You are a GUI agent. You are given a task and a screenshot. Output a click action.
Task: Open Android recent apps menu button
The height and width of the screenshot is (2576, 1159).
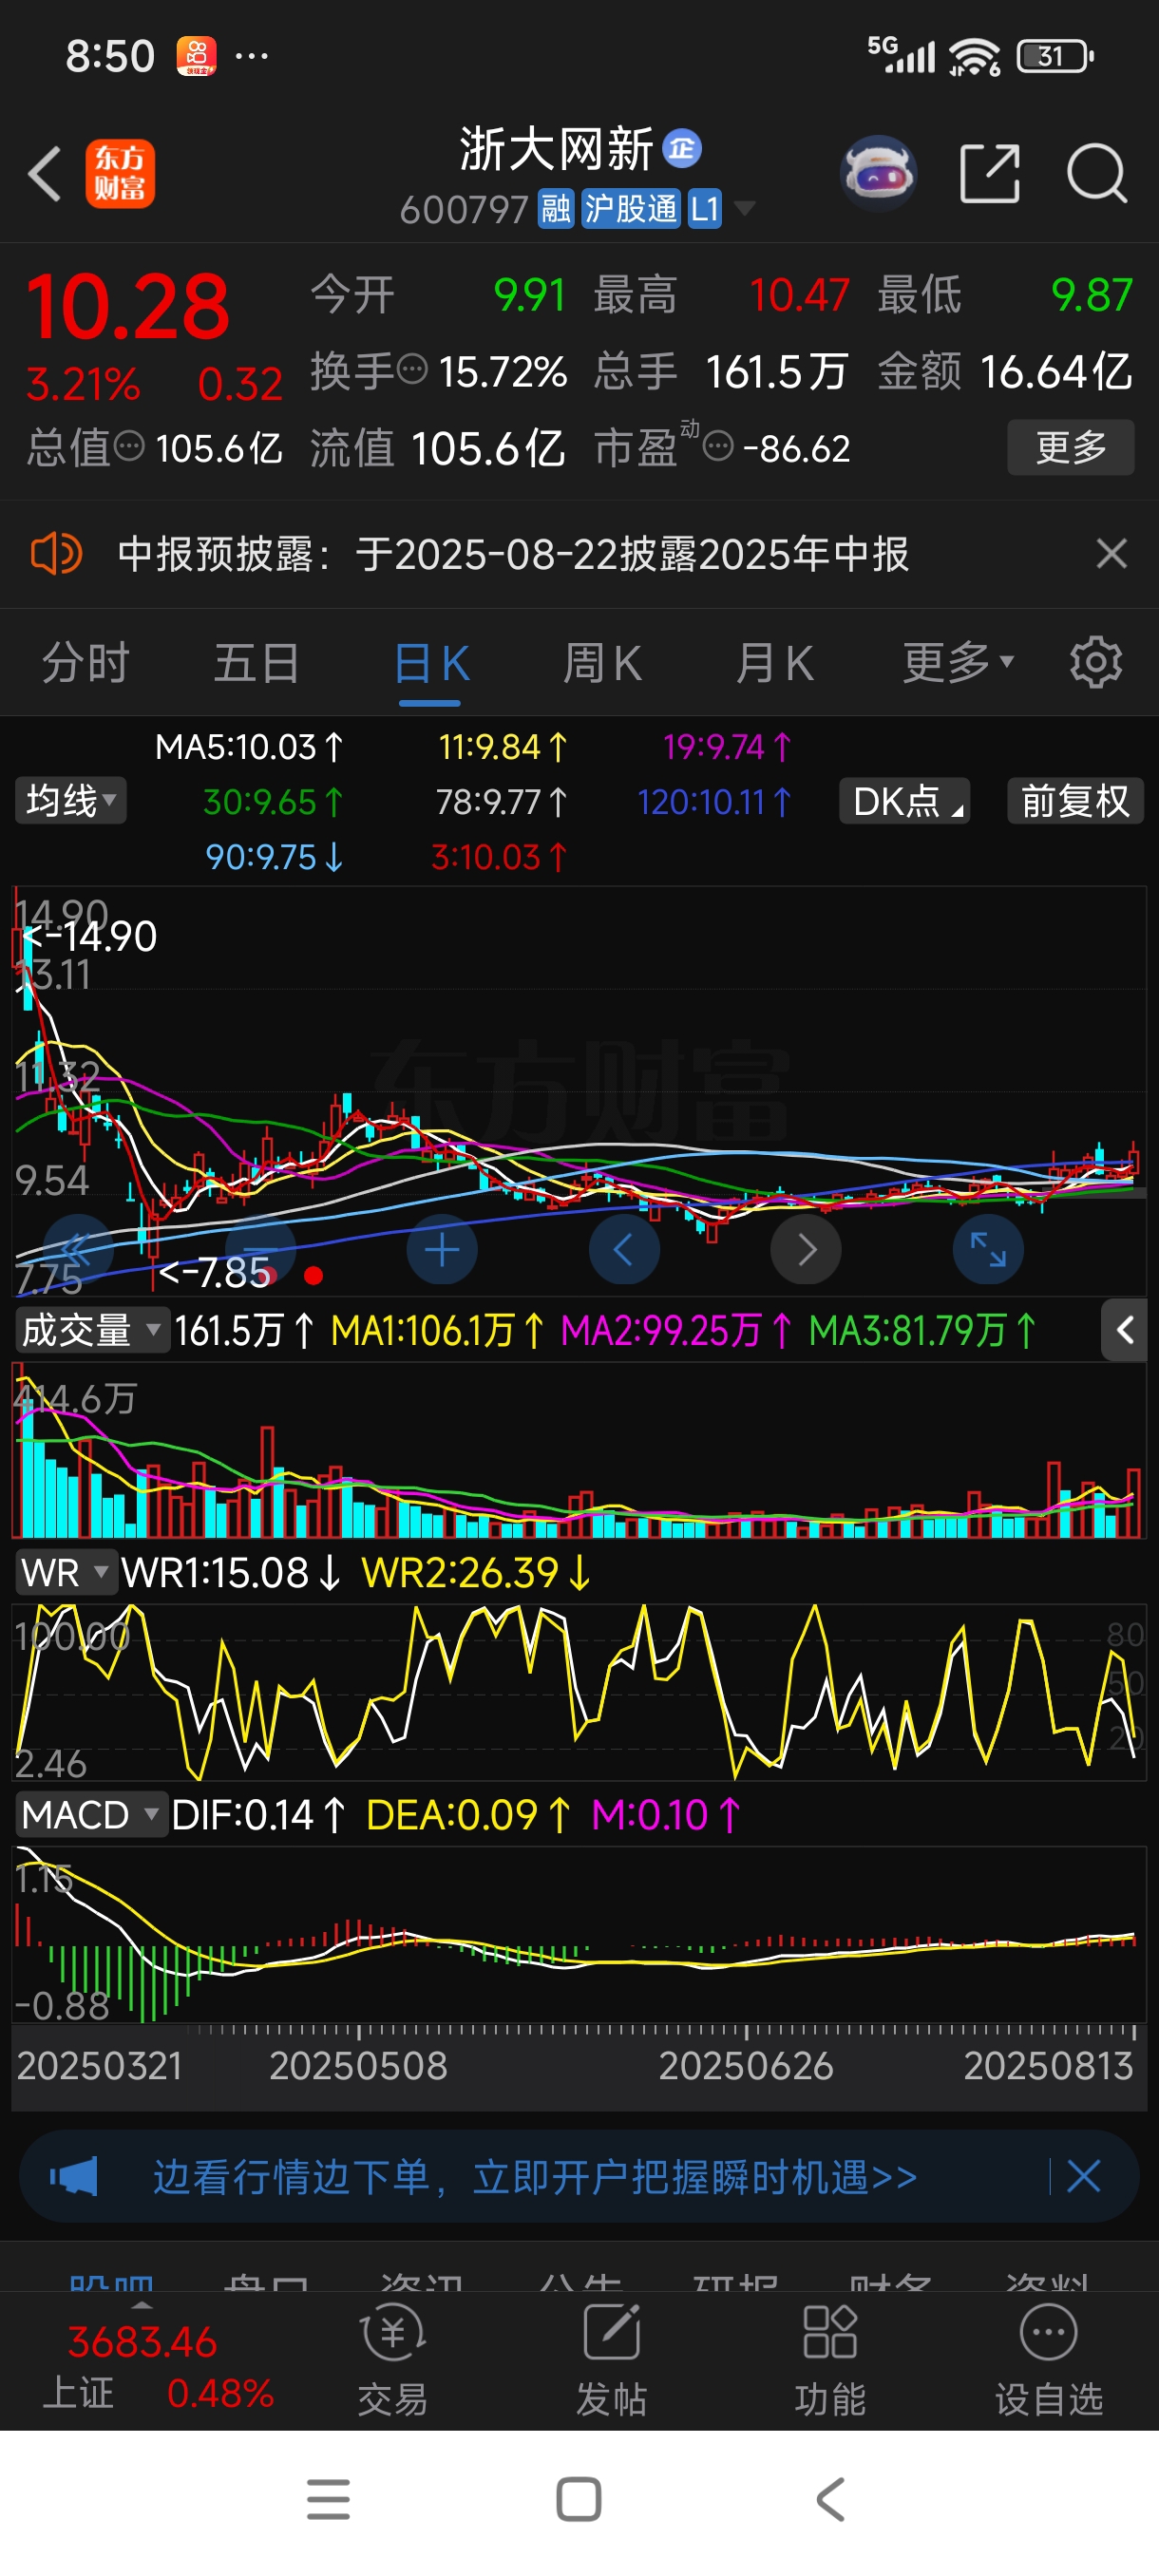(x=328, y=2500)
